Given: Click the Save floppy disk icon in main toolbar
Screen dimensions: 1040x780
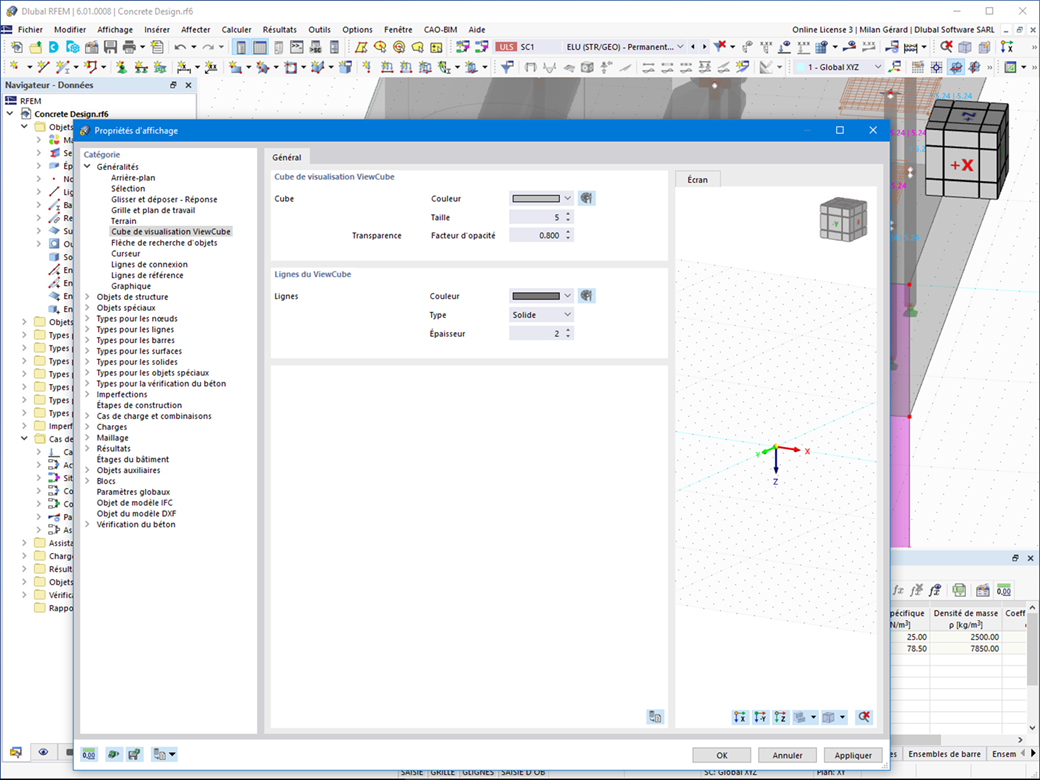Looking at the screenshot, I should (110, 47).
